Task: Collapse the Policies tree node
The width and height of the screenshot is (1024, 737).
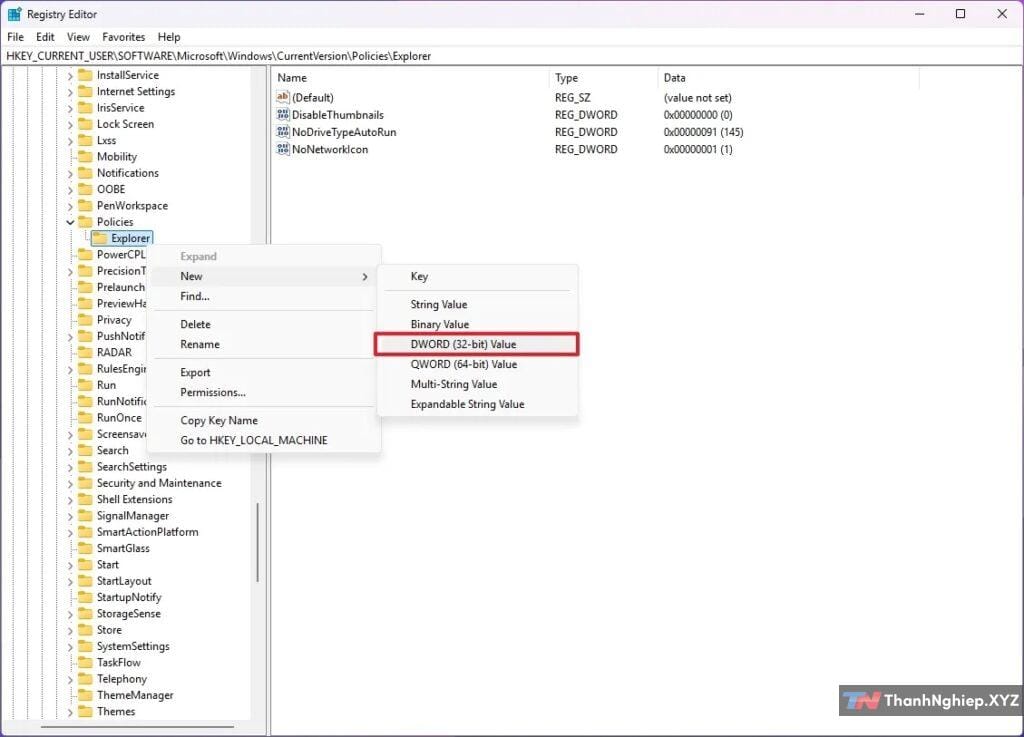Action: (71, 222)
